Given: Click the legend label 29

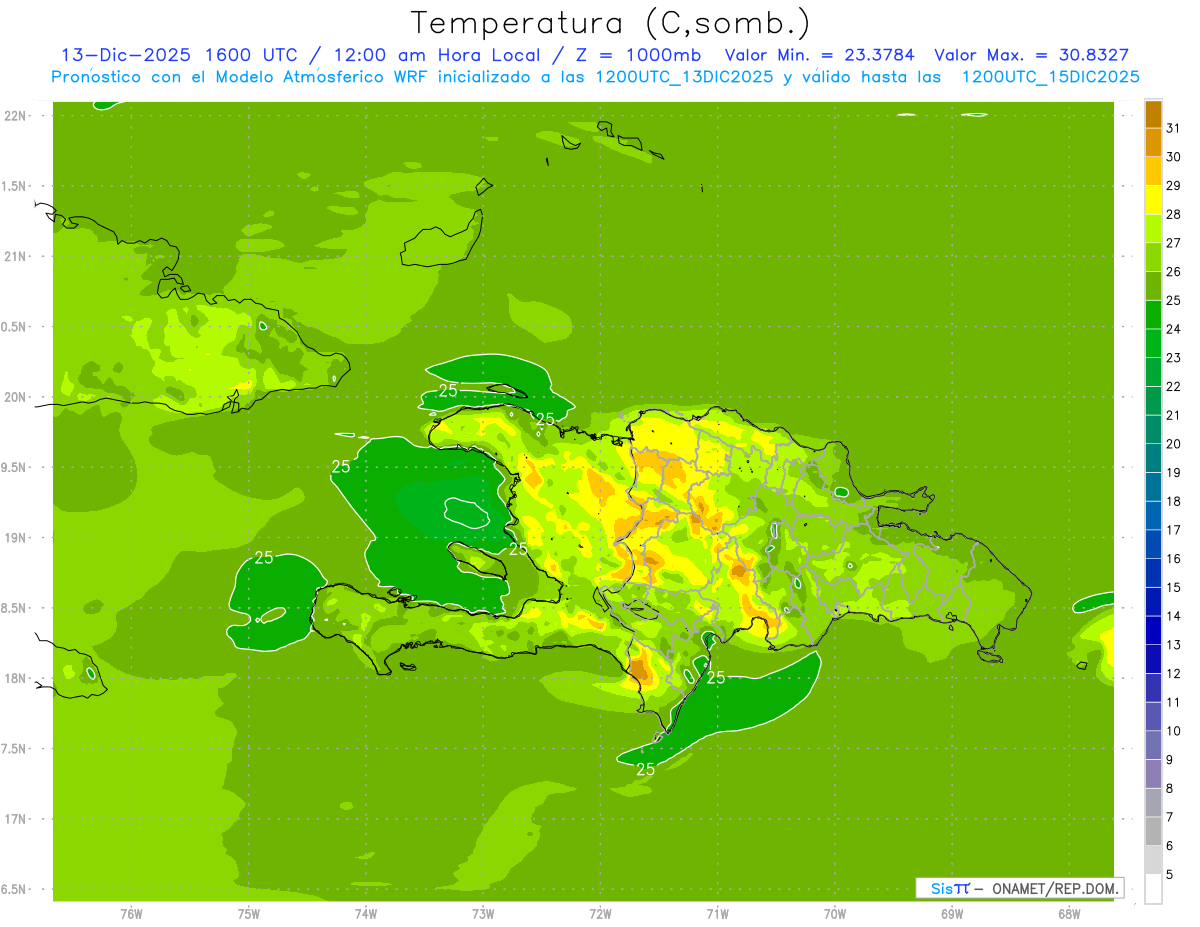Looking at the screenshot, I should [x=1174, y=186].
